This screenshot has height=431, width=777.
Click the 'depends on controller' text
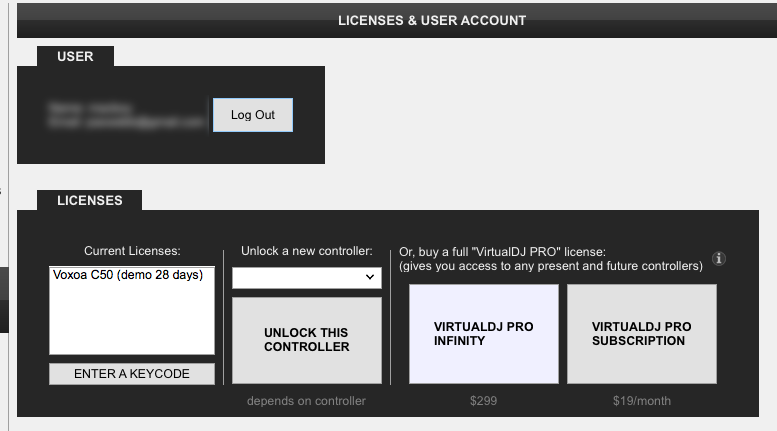(x=306, y=401)
